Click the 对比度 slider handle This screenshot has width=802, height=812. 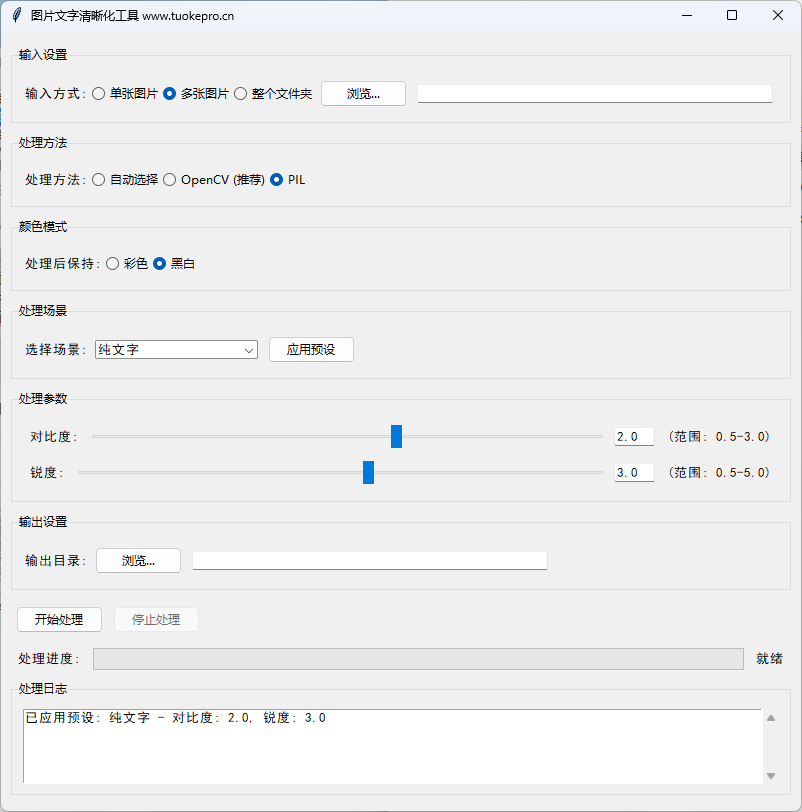coord(396,437)
